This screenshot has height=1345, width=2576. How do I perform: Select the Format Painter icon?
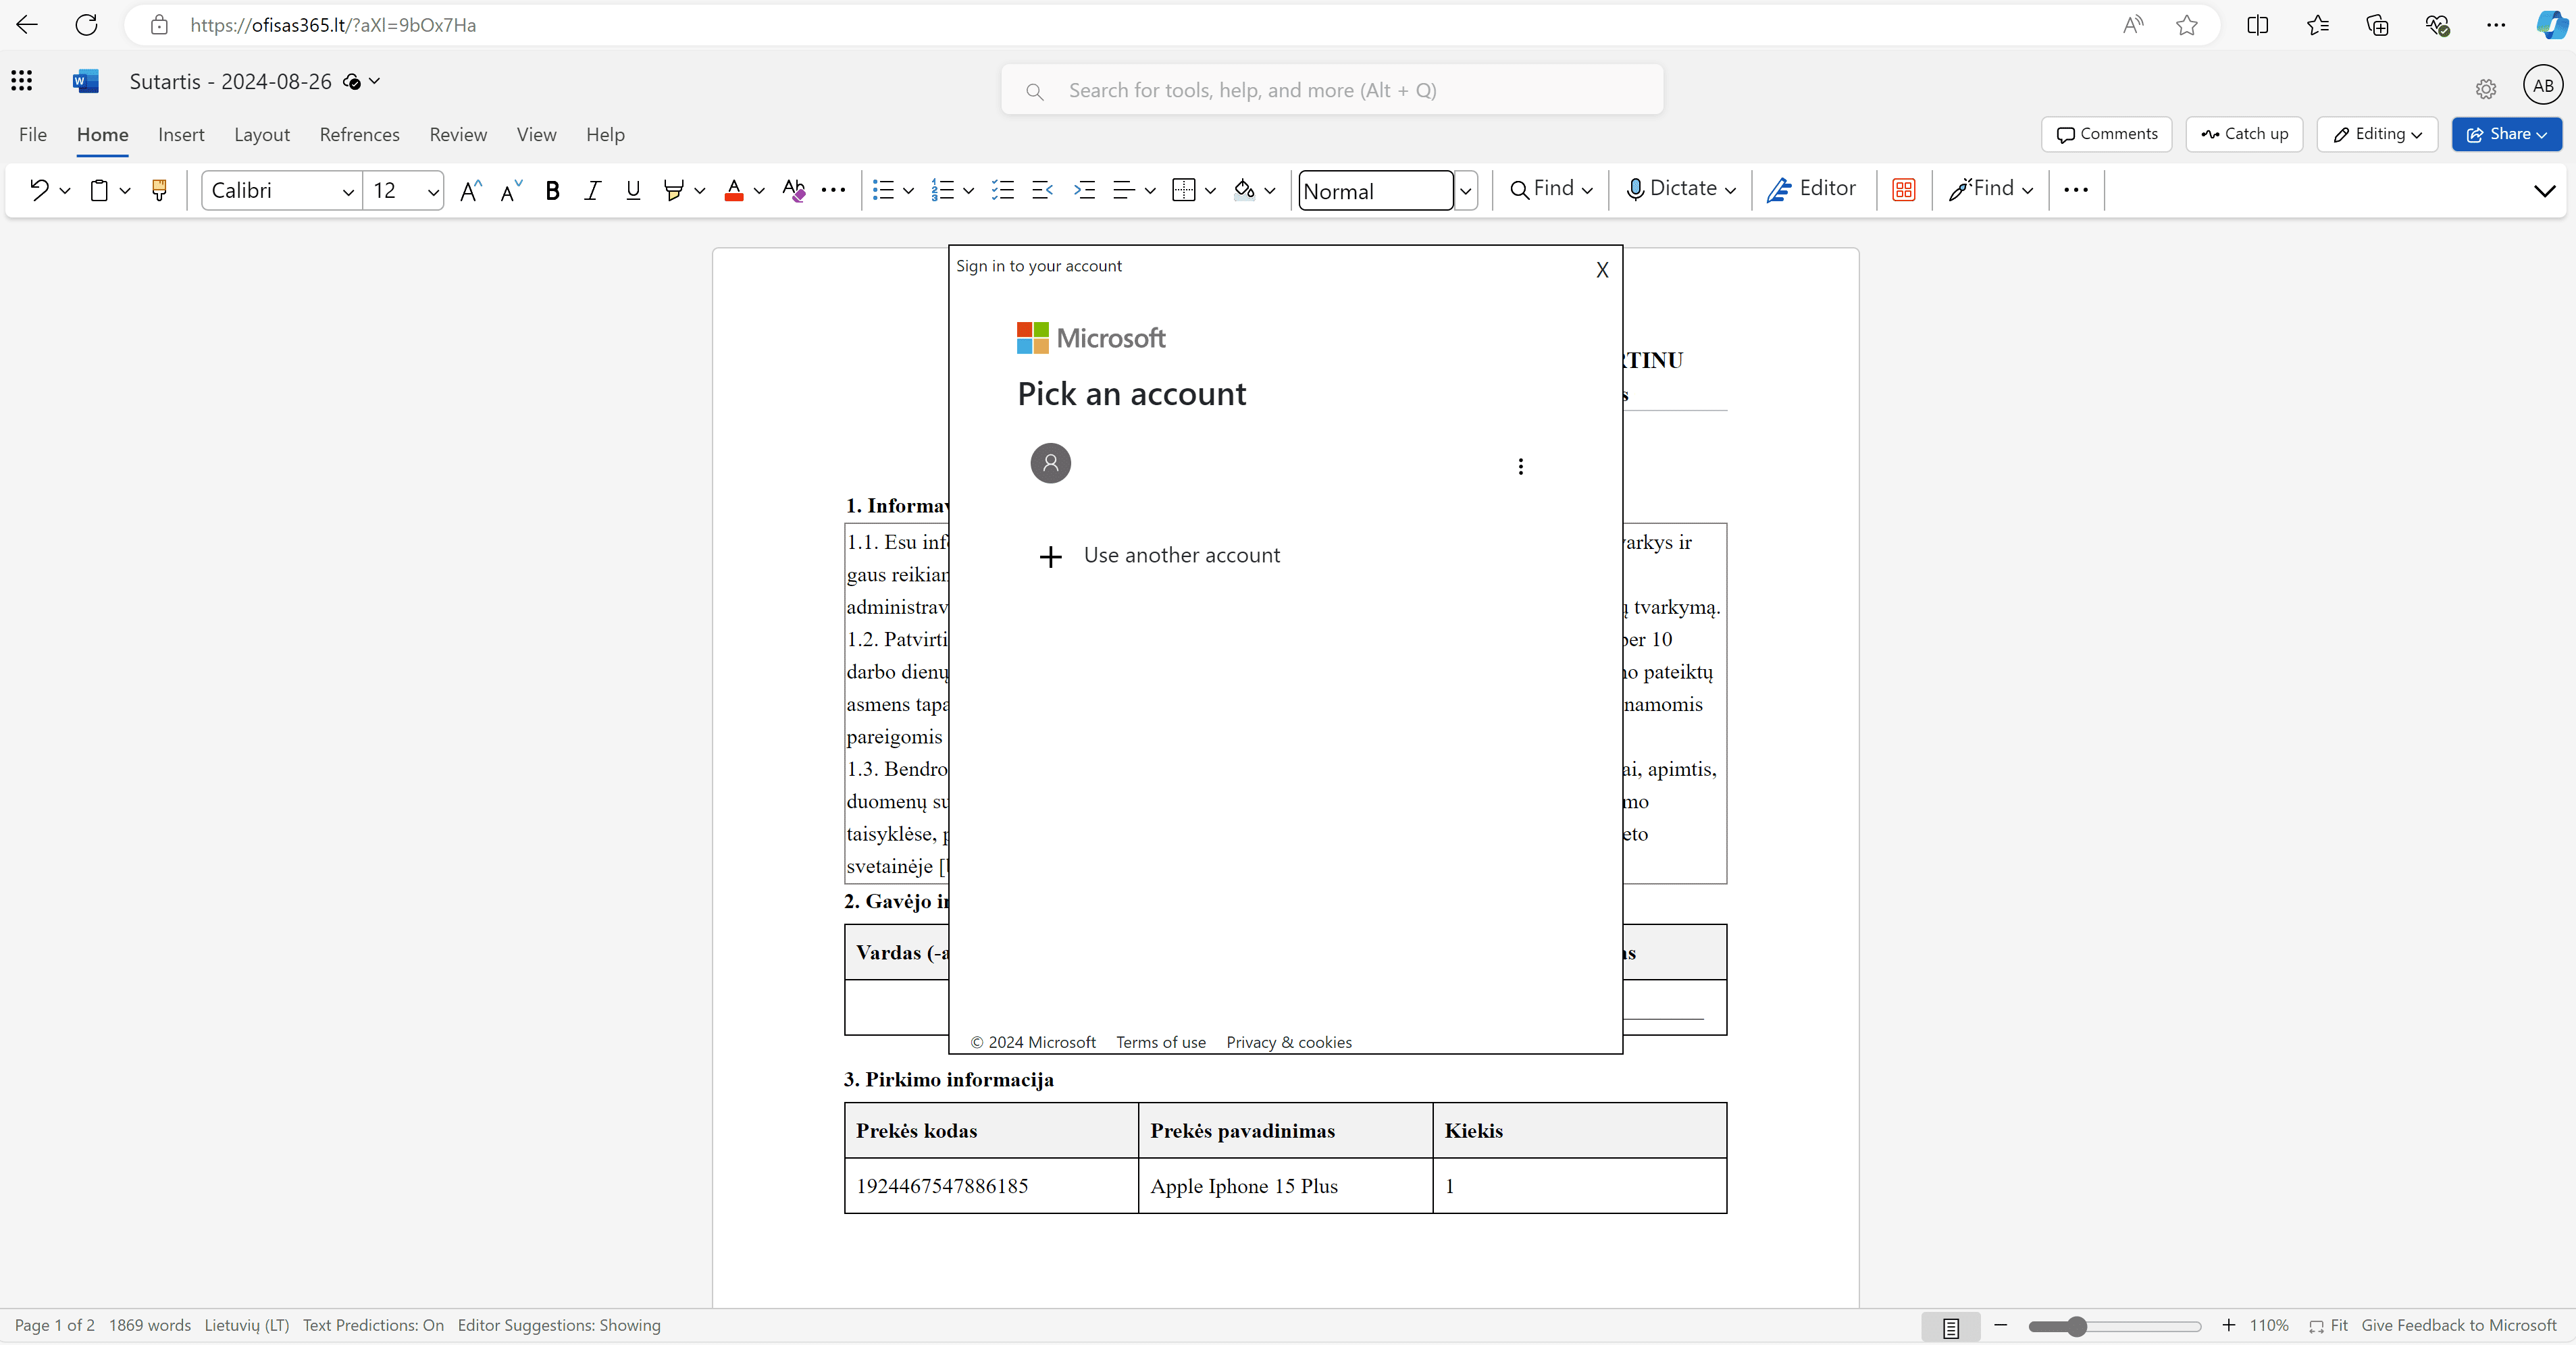point(159,190)
